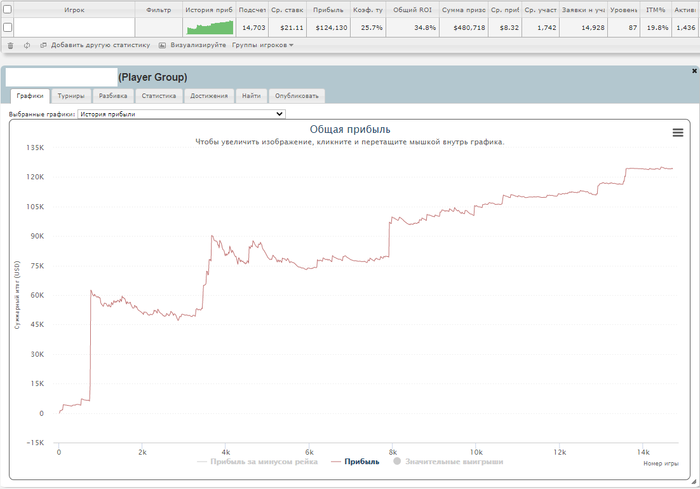
Task: Go to the Достижения tab
Action: coord(209,96)
